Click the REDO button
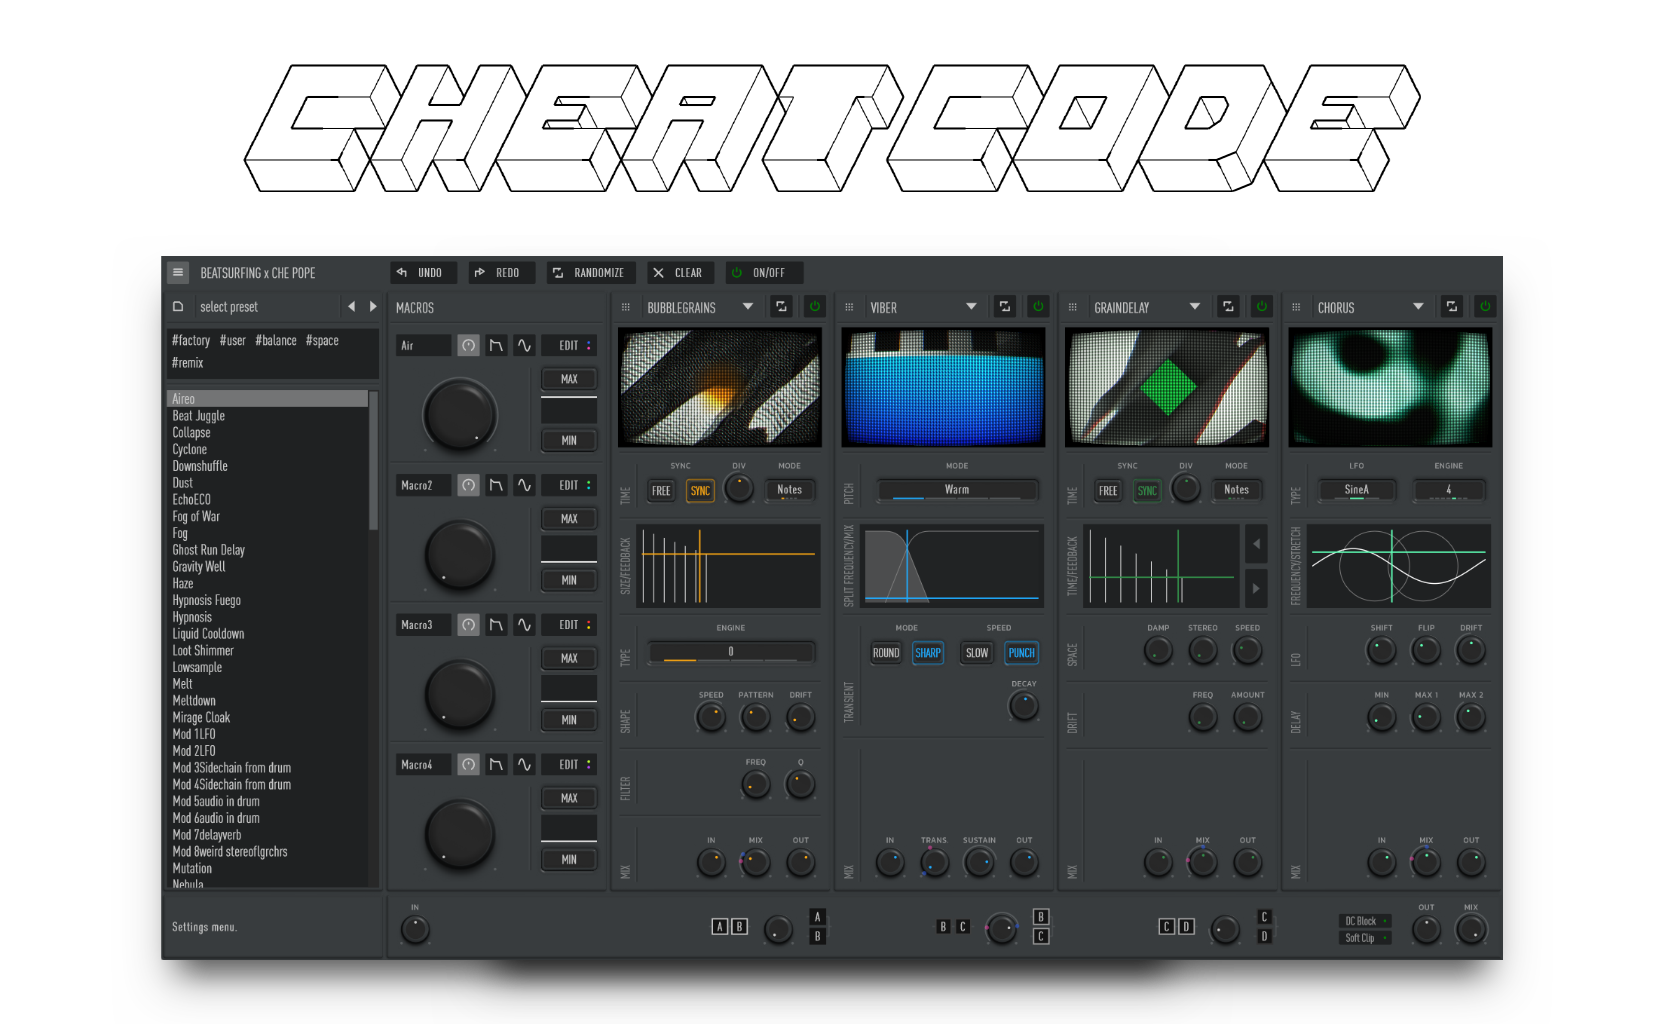 [502, 272]
